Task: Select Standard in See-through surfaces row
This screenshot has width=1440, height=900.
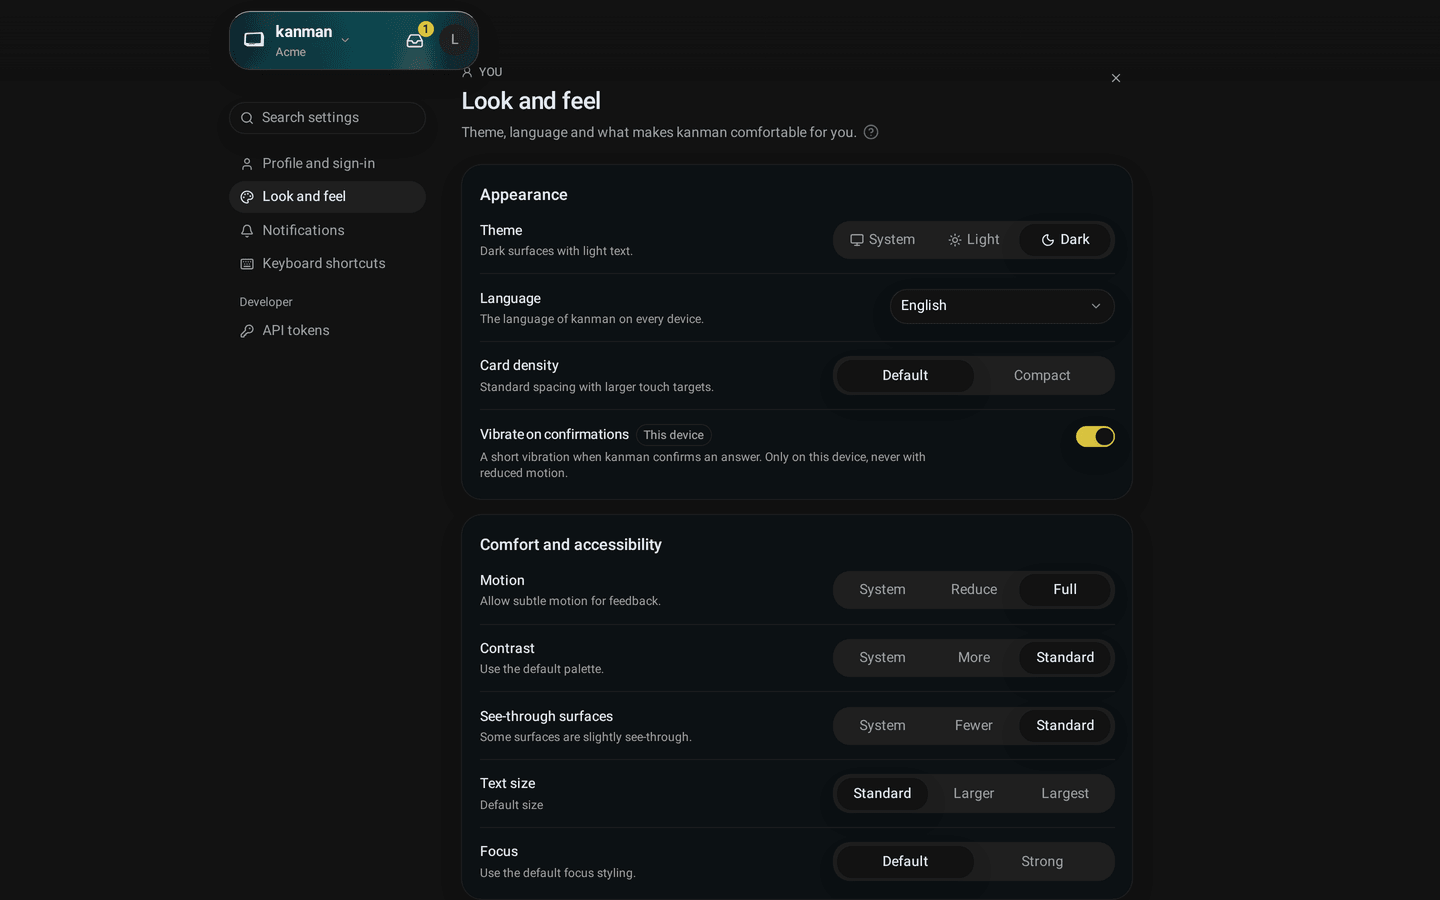Action: [1065, 726]
